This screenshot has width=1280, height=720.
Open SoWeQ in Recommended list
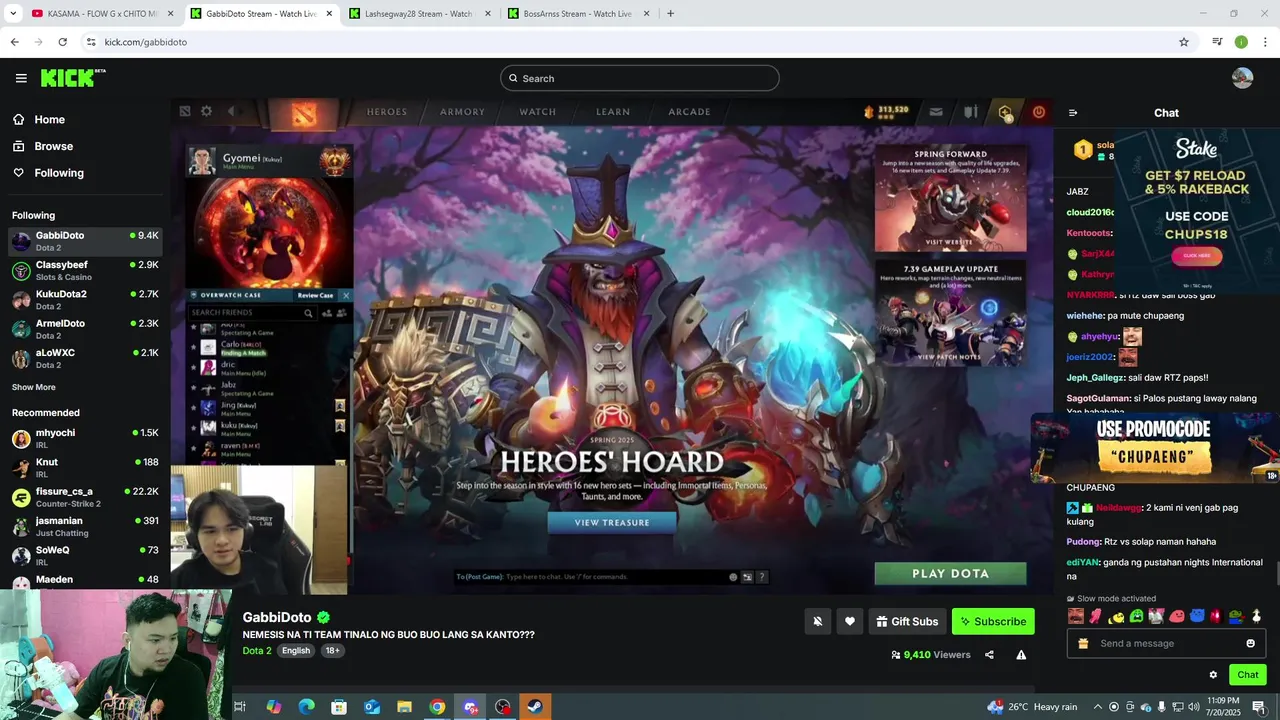pos(85,555)
